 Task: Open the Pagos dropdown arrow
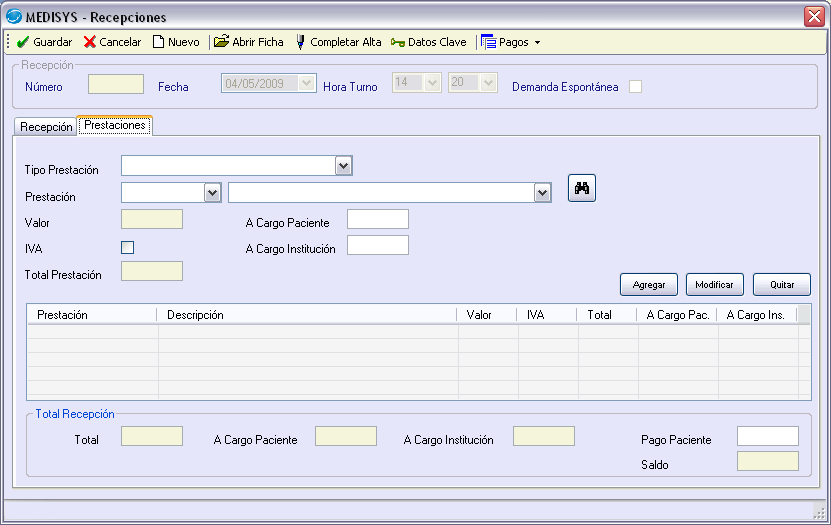pos(537,42)
